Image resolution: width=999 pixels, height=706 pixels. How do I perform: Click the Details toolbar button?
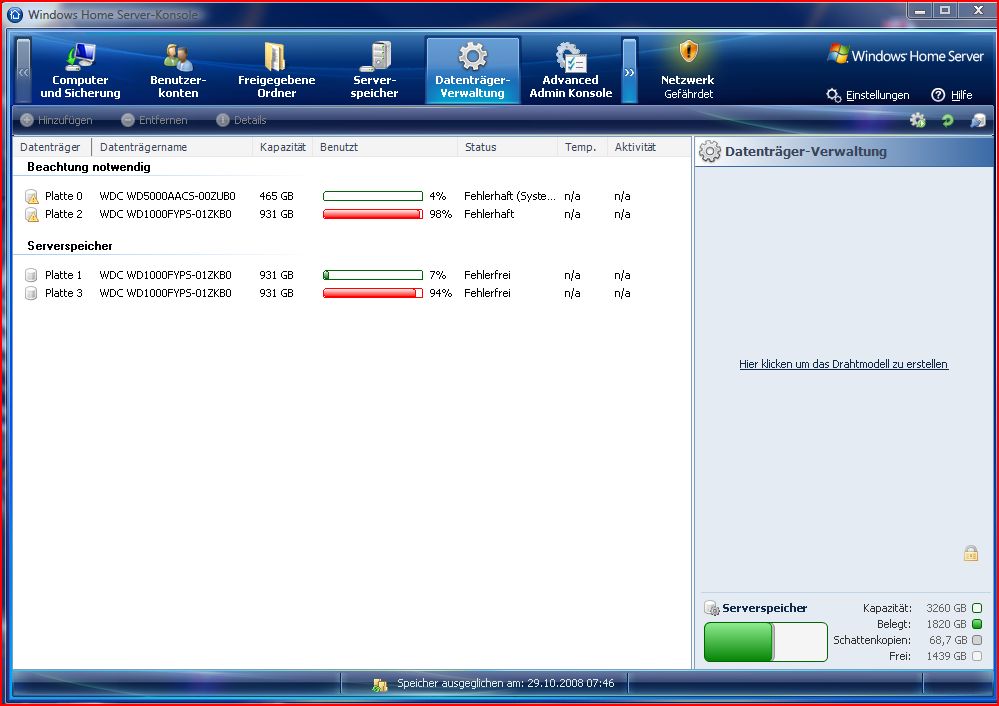pos(241,120)
